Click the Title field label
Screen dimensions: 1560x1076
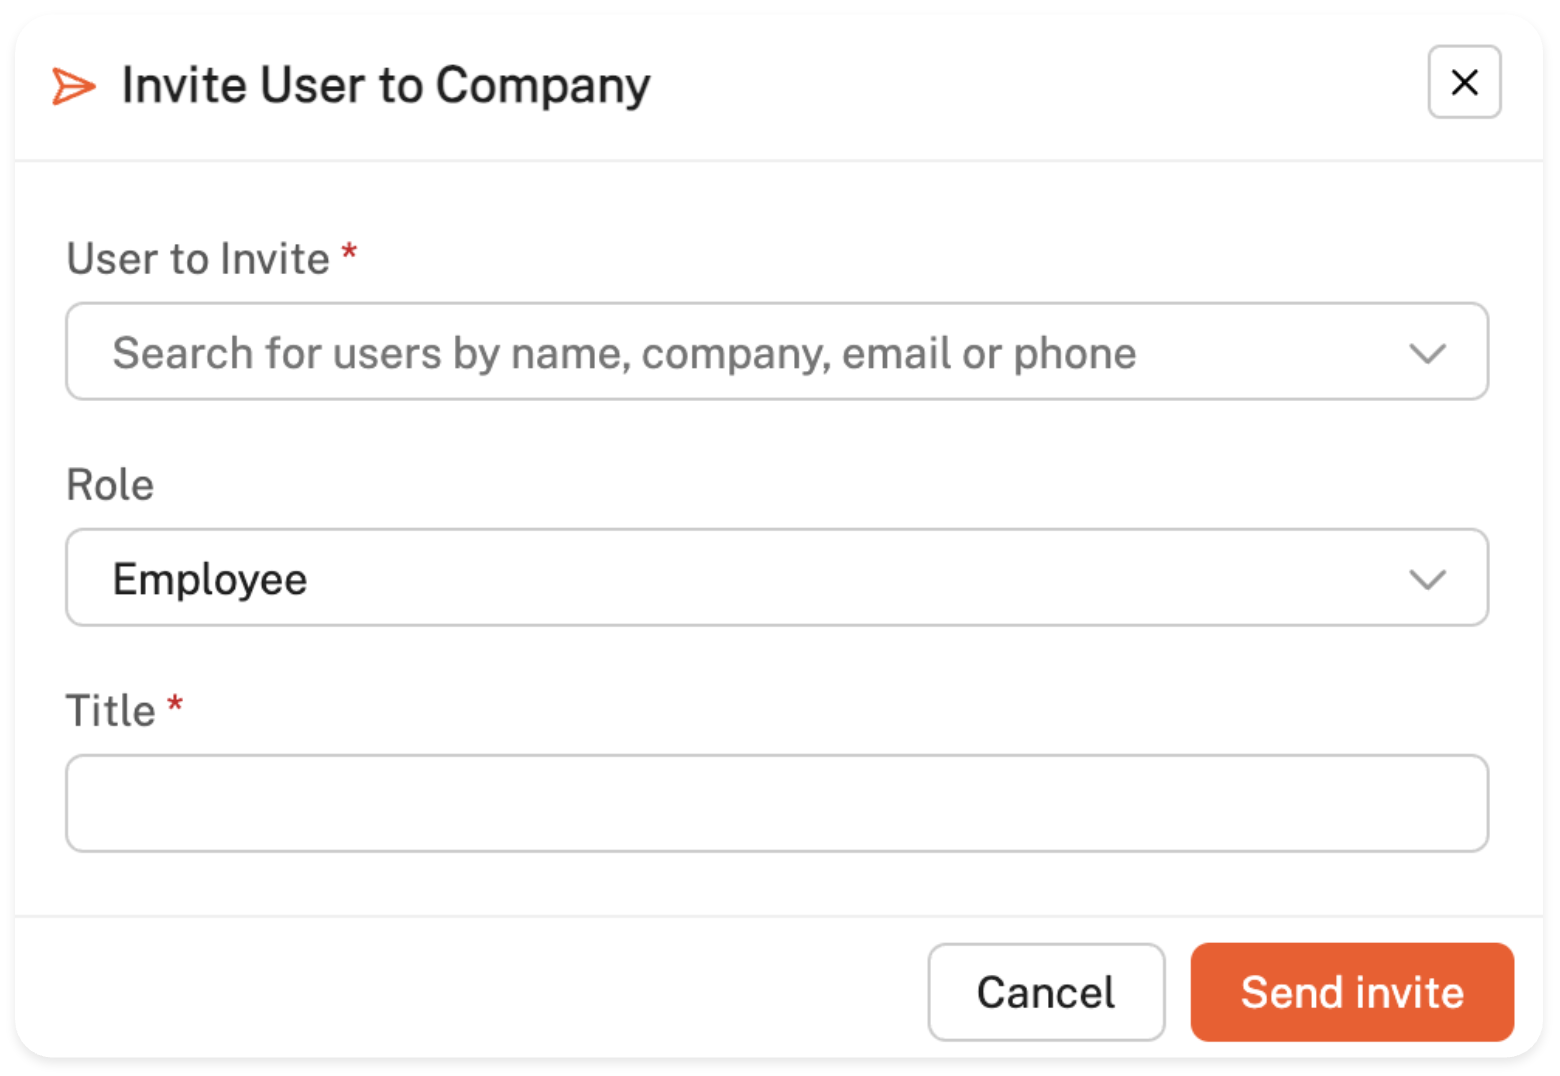pyautogui.click(x=110, y=711)
